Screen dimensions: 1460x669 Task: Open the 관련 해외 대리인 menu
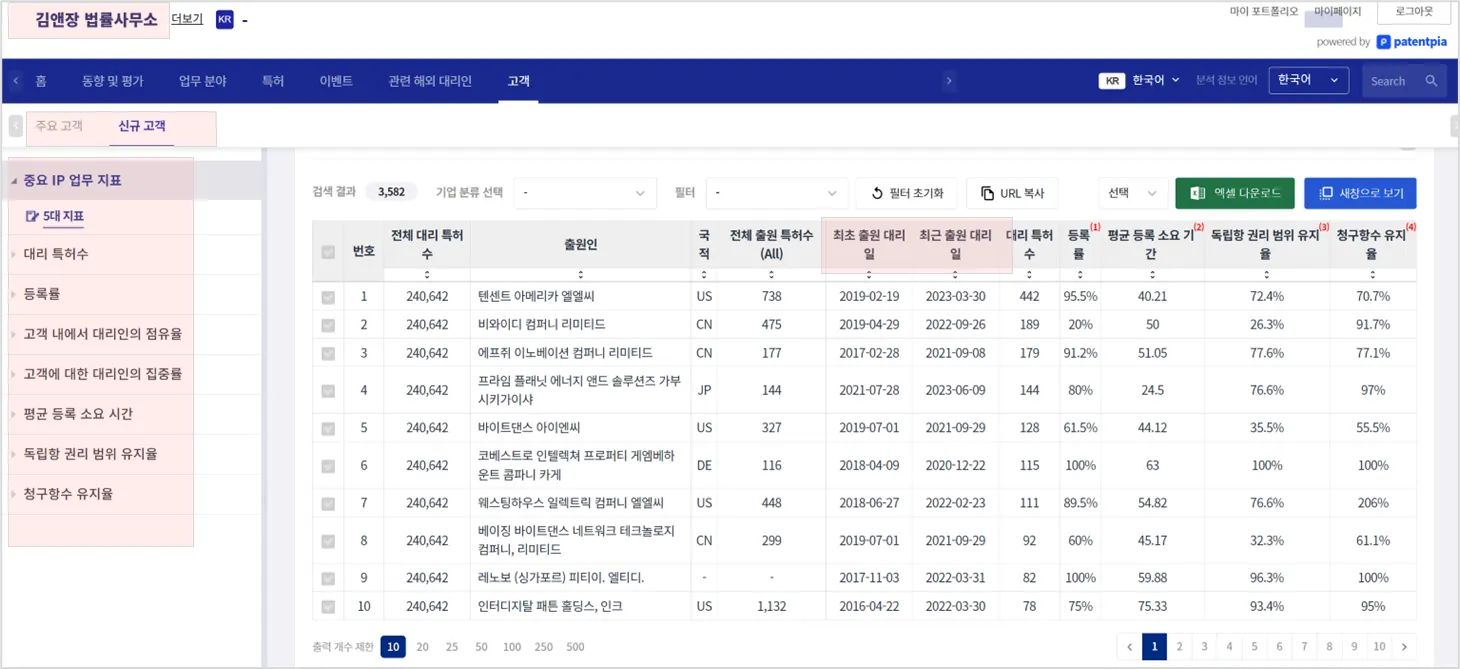[x=429, y=81]
